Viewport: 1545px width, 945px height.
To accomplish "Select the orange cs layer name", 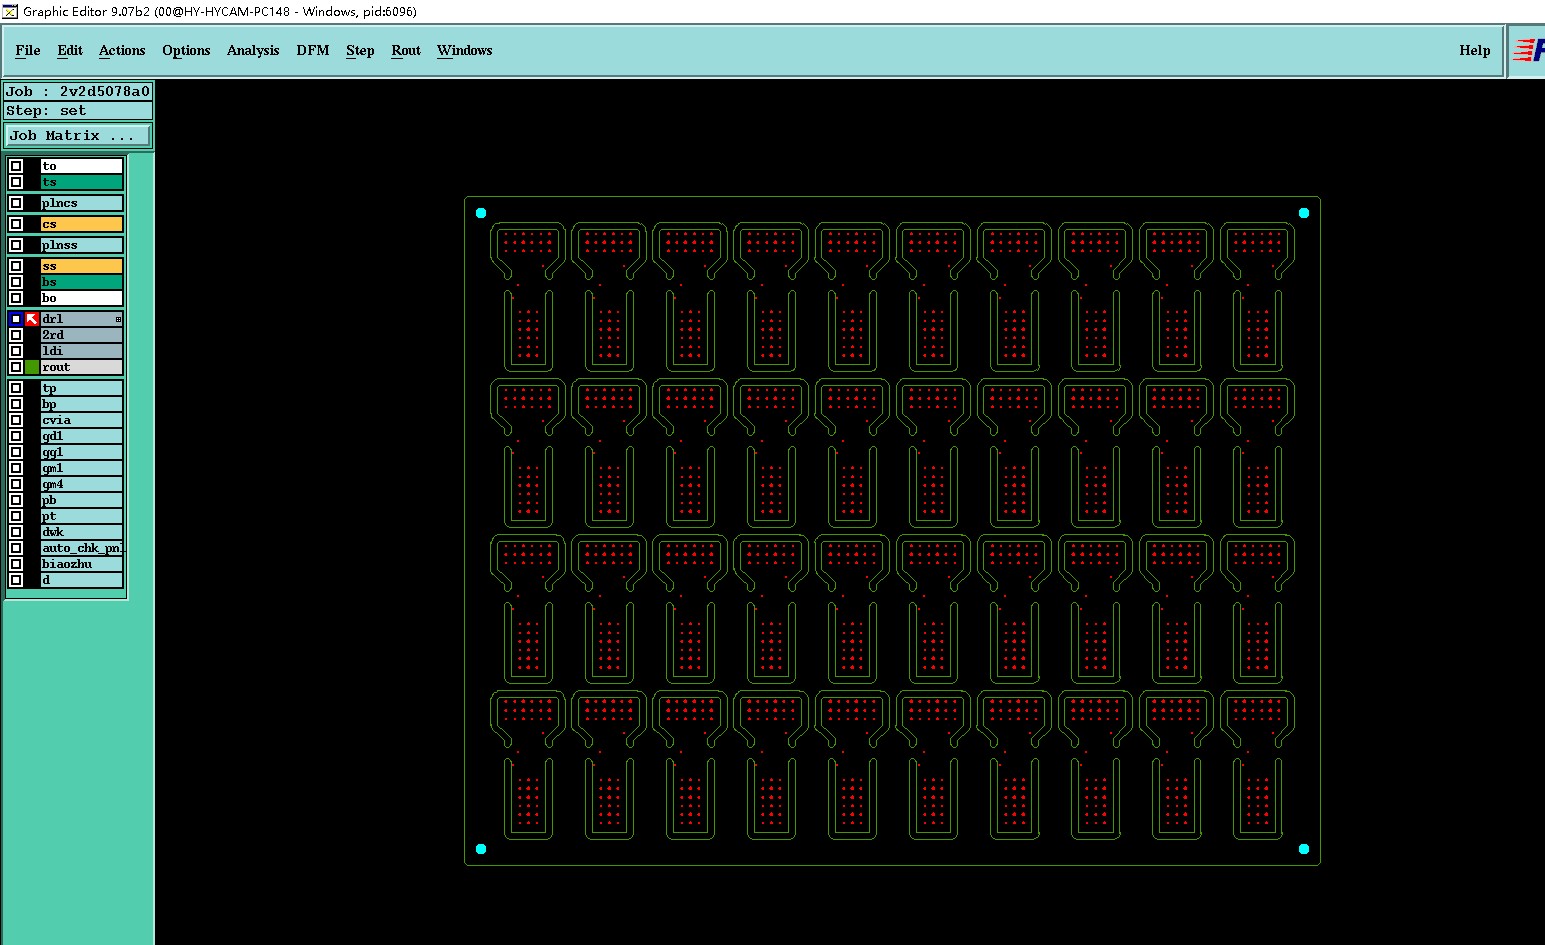I will coord(82,224).
